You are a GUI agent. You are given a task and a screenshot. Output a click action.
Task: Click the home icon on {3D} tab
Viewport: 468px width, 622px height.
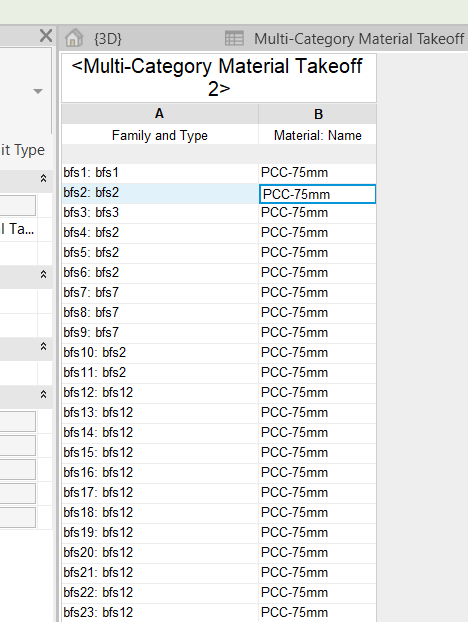(74, 38)
